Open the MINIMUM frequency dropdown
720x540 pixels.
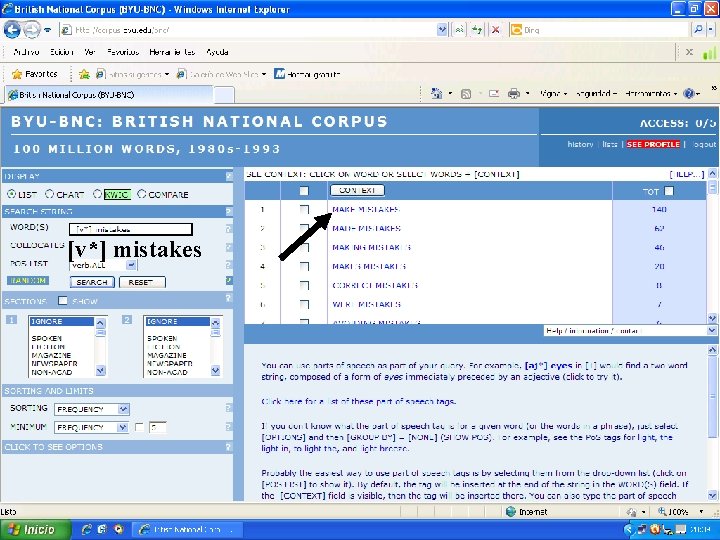tap(123, 427)
